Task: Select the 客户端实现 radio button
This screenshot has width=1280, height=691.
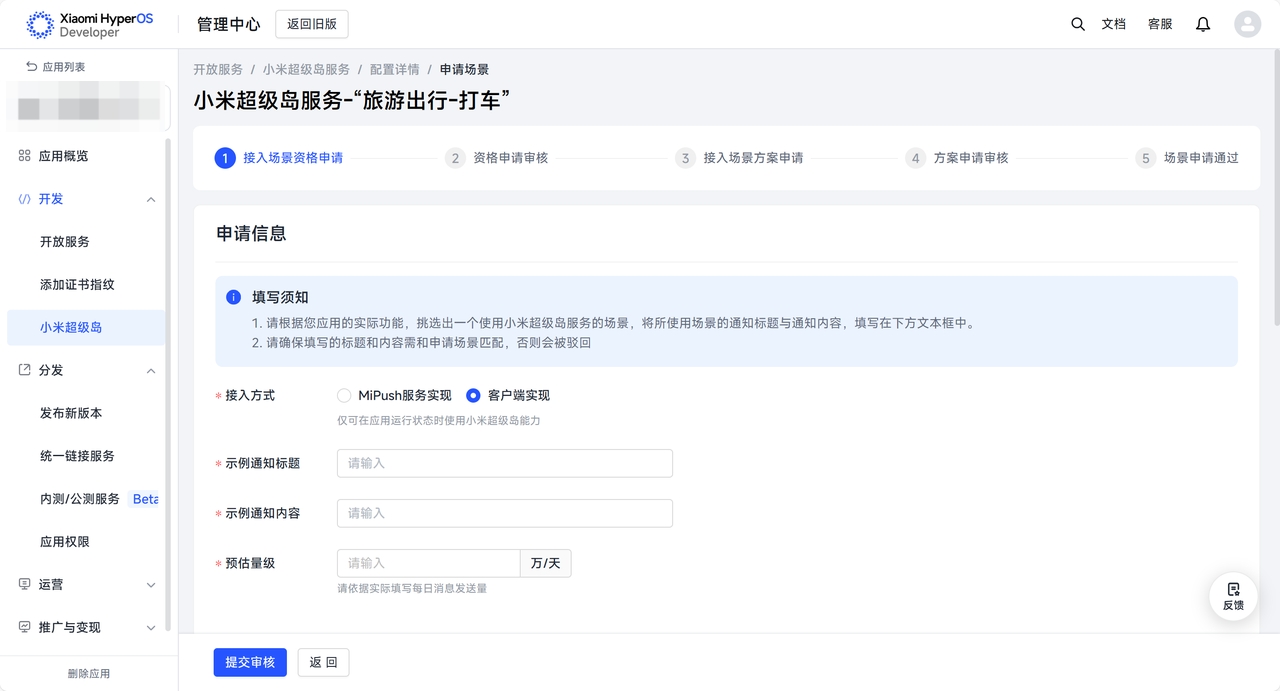Action: point(473,395)
